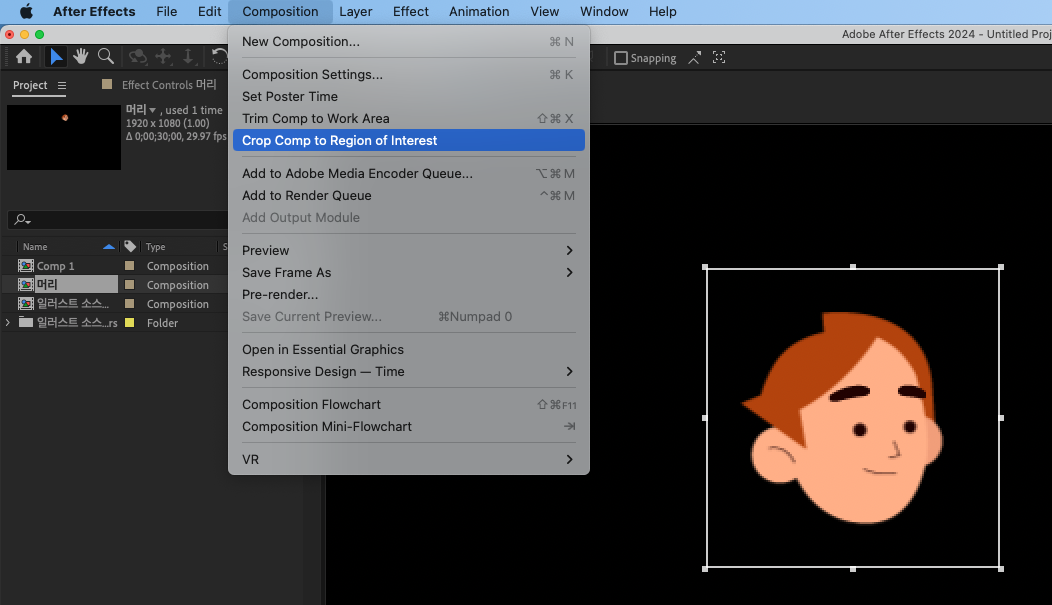Click the Type column header

156,247
